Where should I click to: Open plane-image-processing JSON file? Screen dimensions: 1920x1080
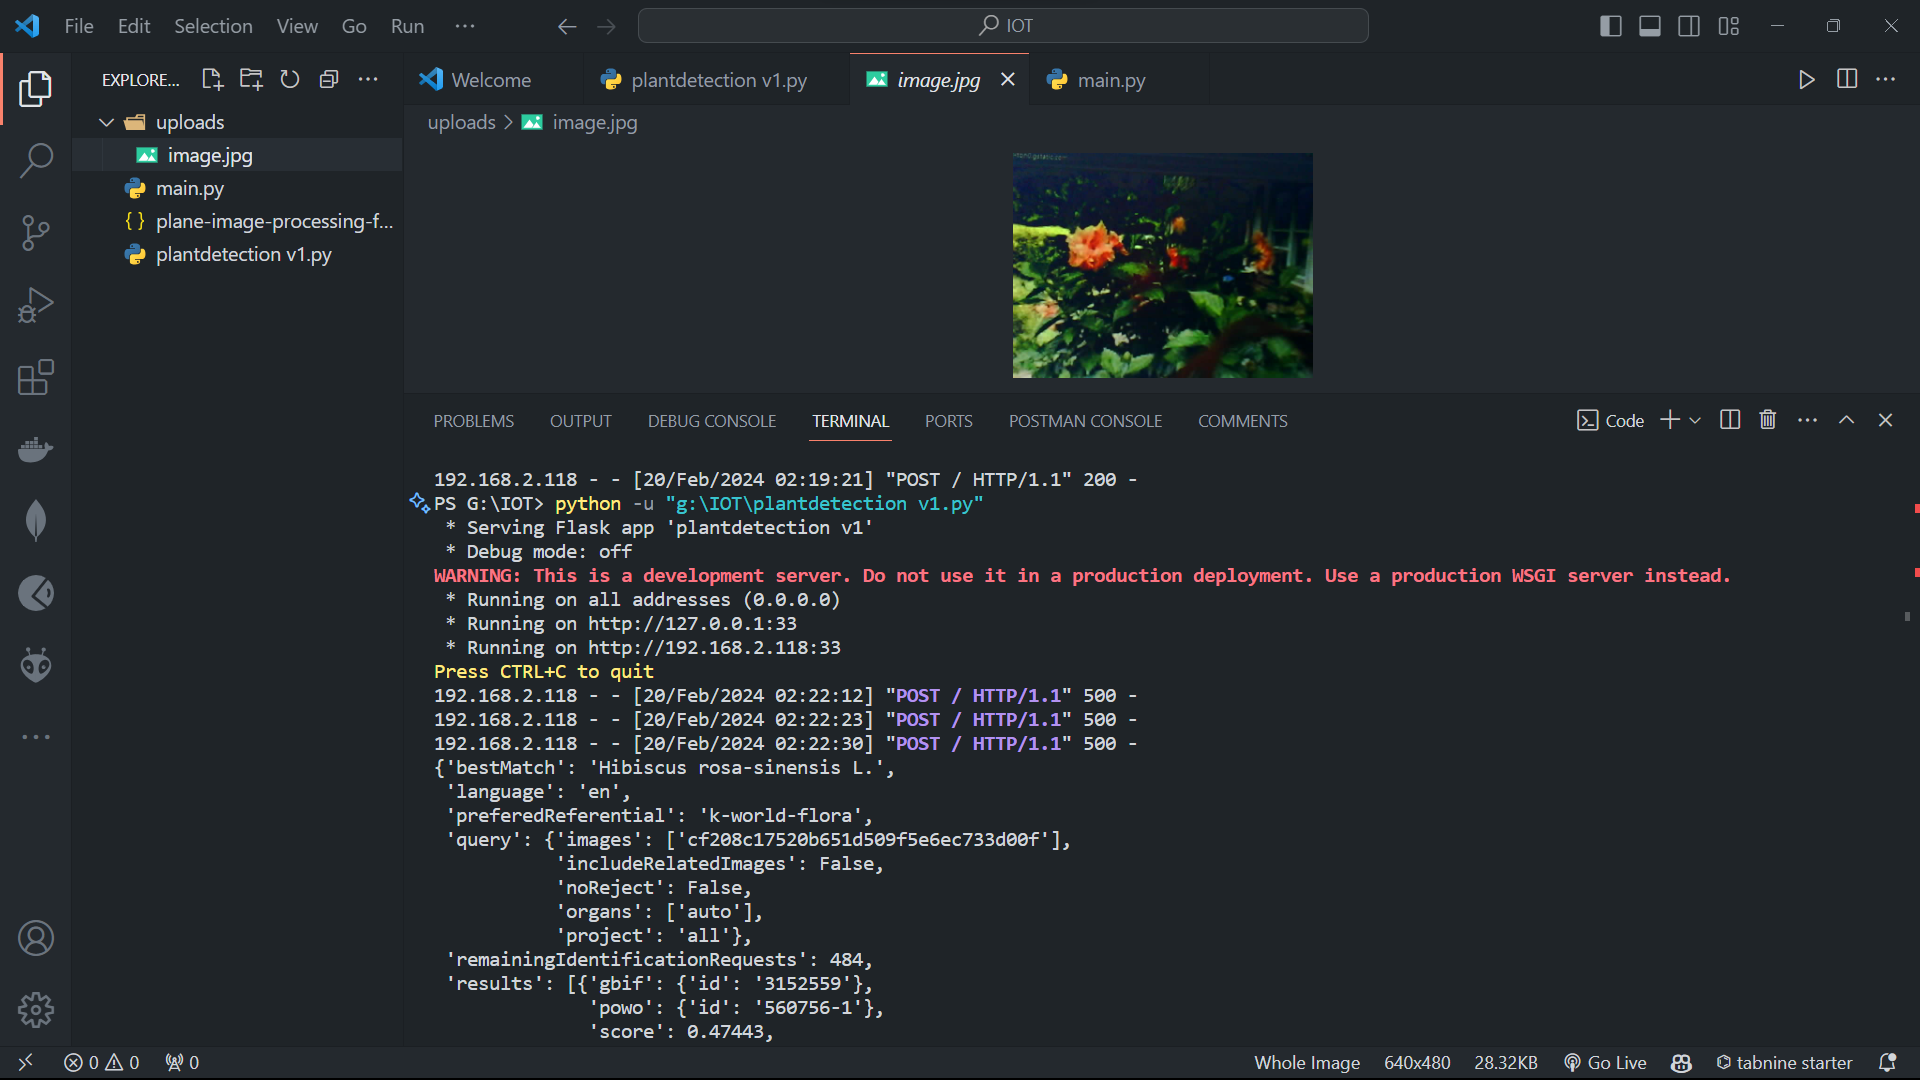237,221
